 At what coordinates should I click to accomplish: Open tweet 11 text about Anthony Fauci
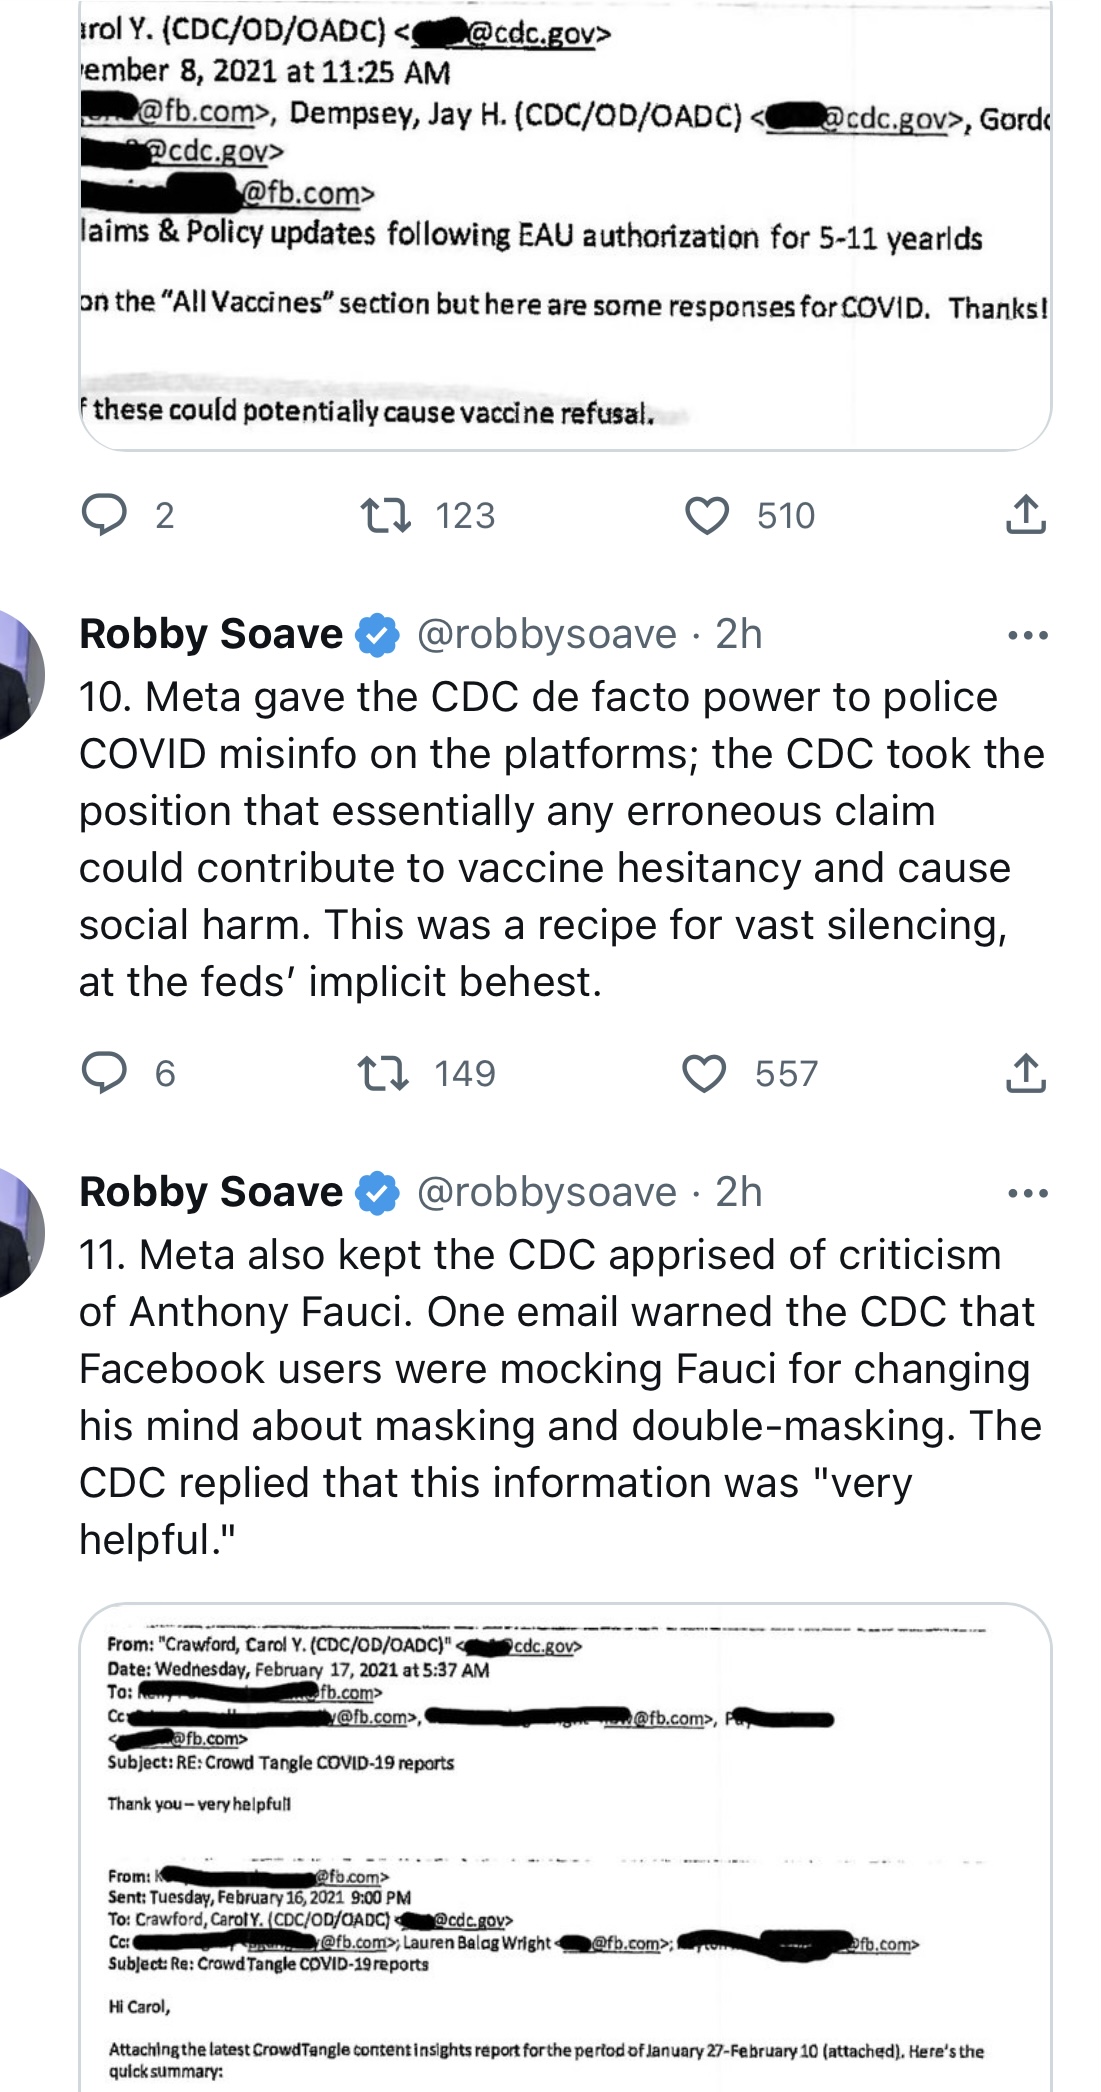[560, 1397]
